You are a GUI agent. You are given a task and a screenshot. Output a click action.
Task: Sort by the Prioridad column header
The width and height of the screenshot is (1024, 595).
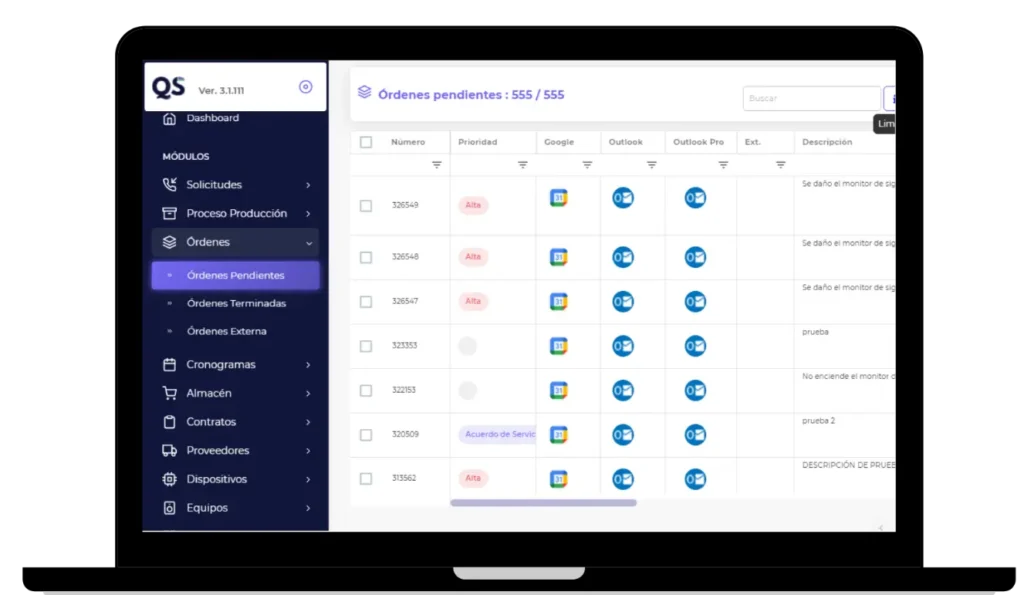pos(477,142)
